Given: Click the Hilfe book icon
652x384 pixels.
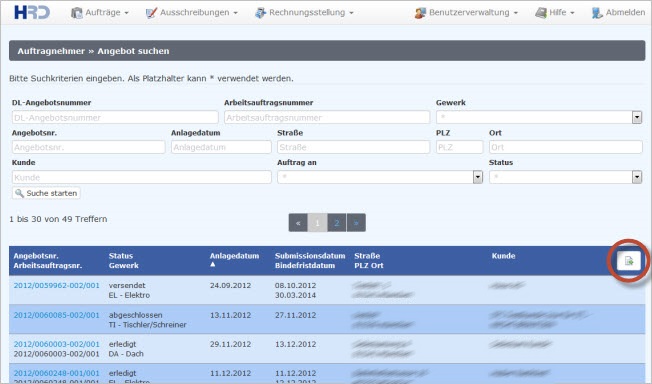Looking at the screenshot, I should click(x=541, y=13).
